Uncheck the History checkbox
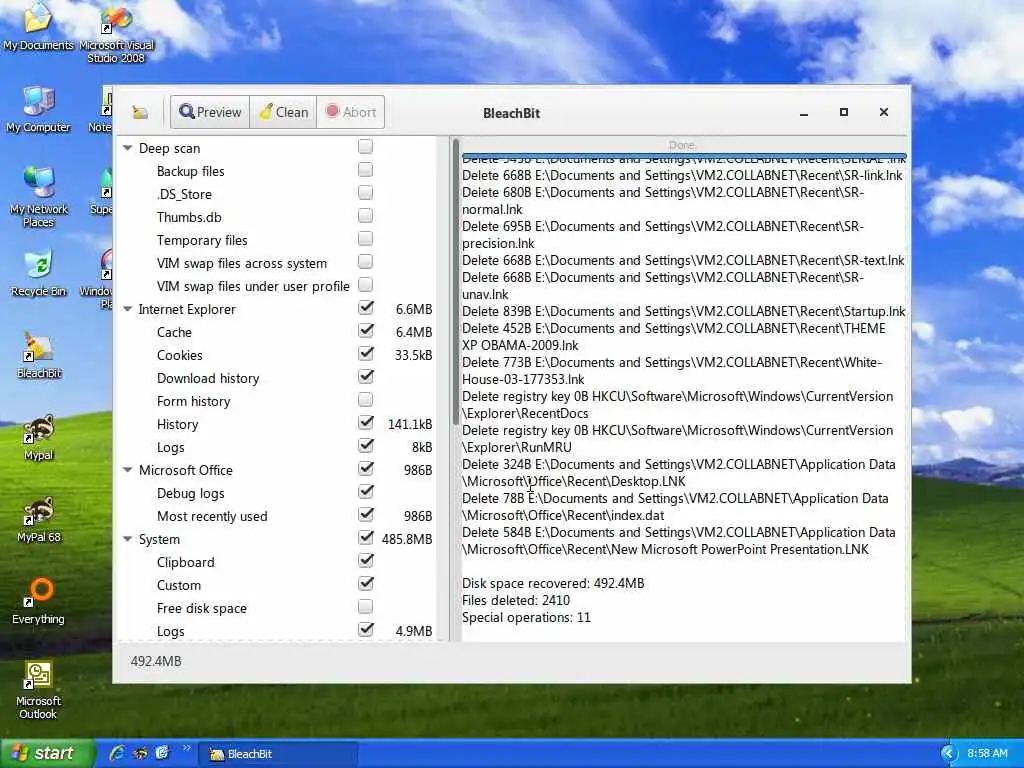The height and width of the screenshot is (768, 1024). click(366, 423)
